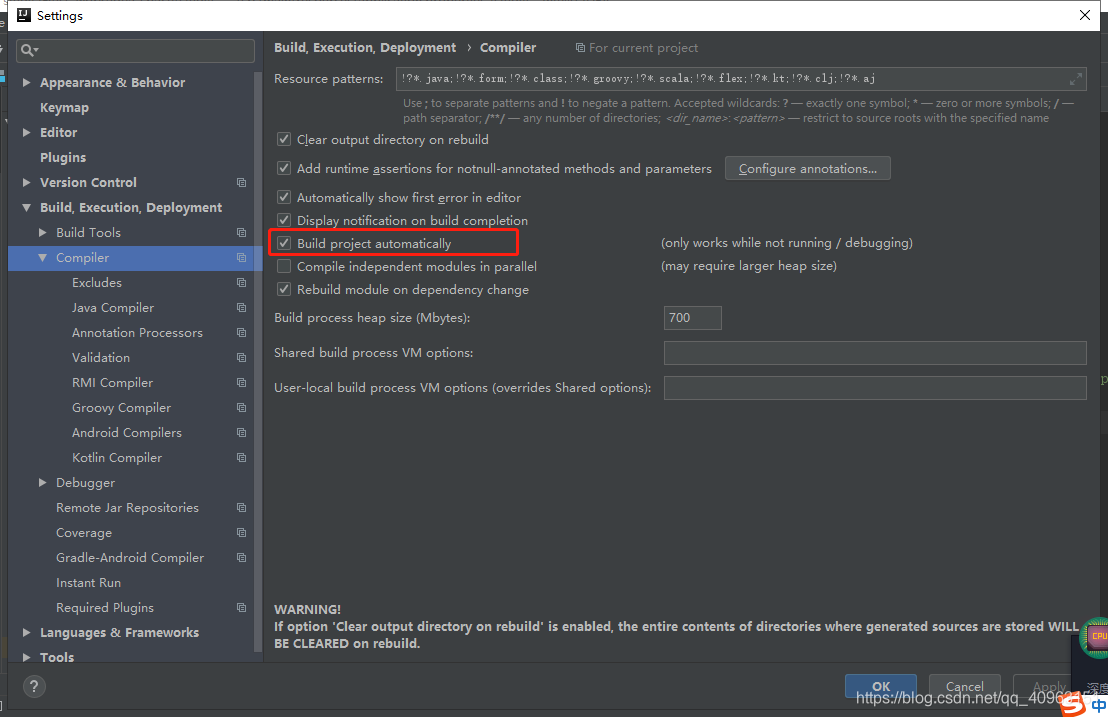Select Validation under Compiler
This screenshot has height=717, width=1108.
(x=101, y=357)
